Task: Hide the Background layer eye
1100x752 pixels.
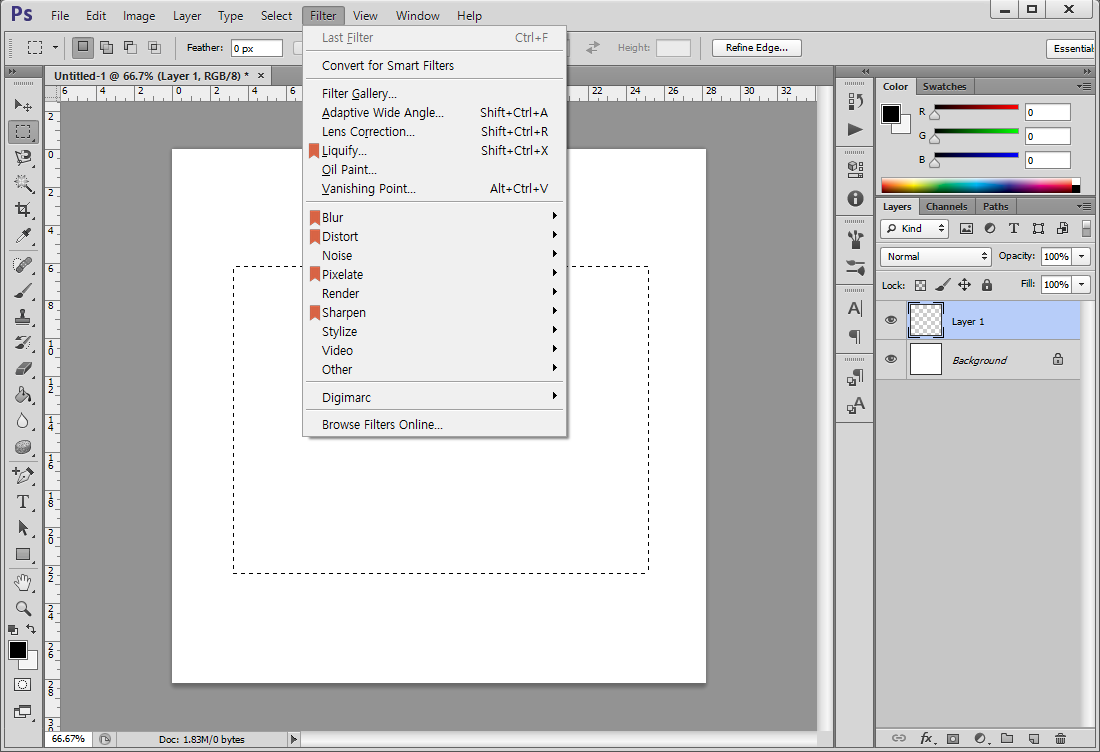Action: click(891, 359)
